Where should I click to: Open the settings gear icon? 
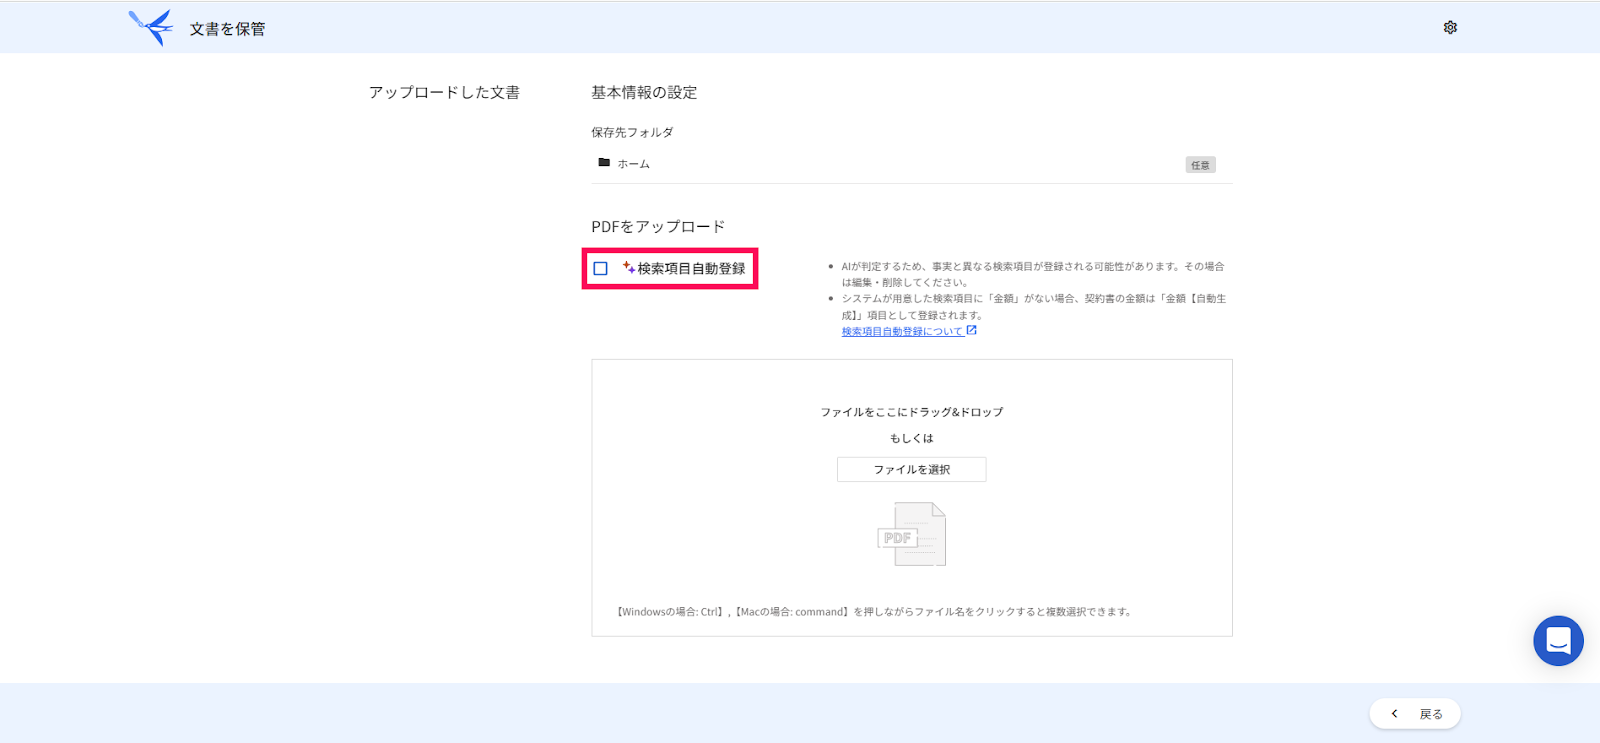pyautogui.click(x=1450, y=28)
